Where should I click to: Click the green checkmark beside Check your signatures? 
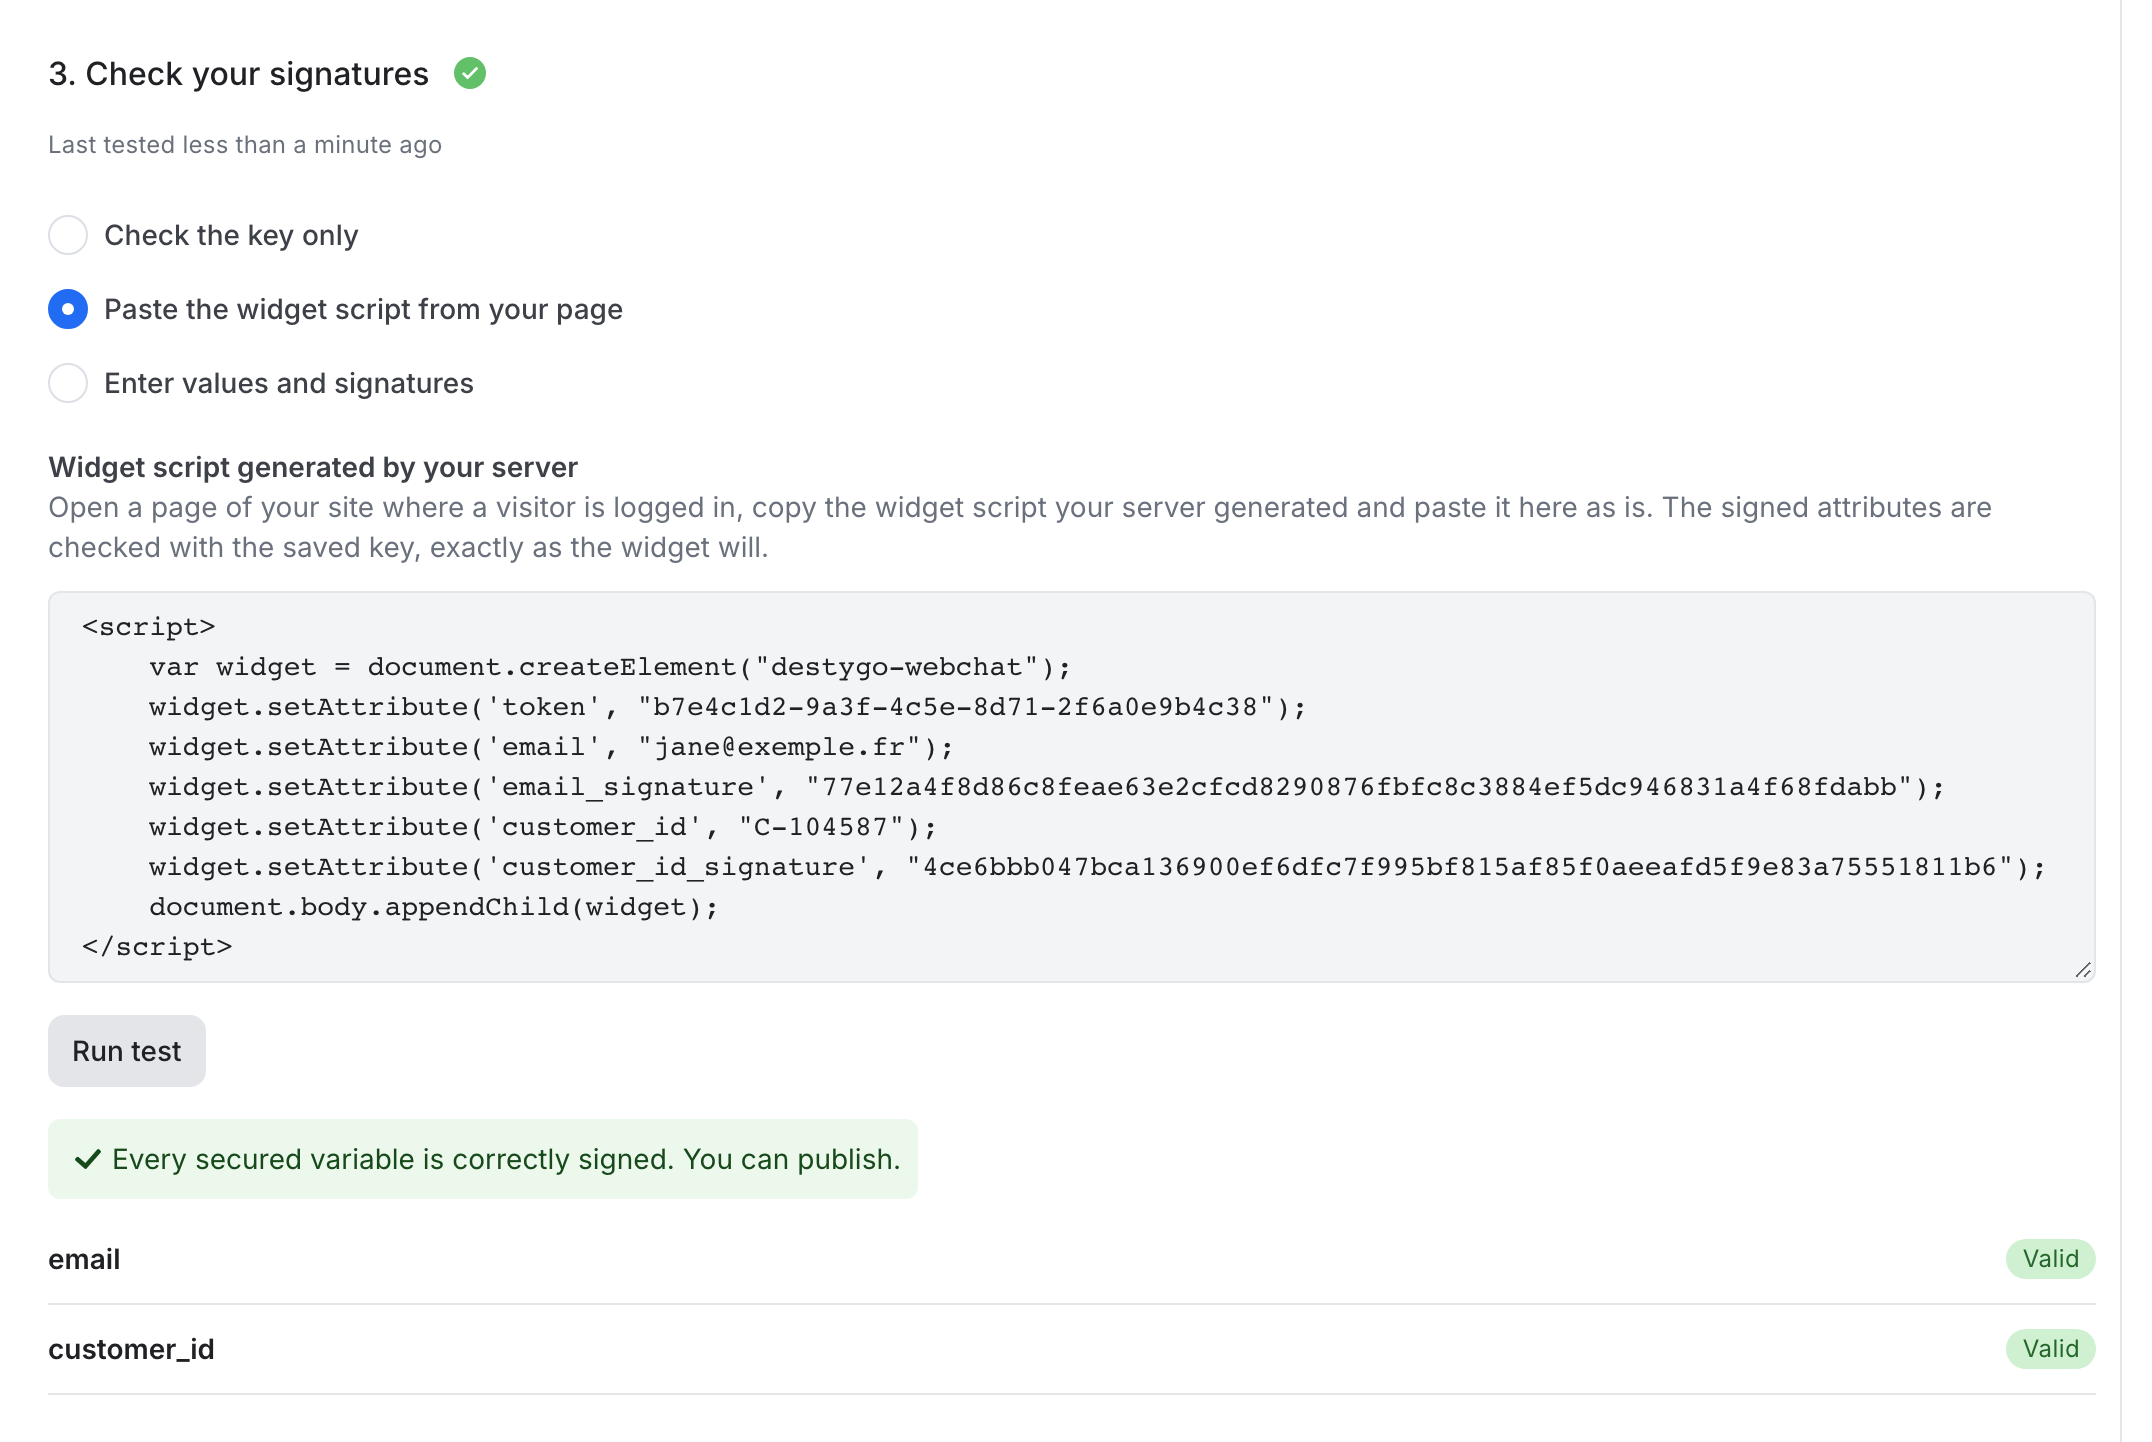coord(469,74)
